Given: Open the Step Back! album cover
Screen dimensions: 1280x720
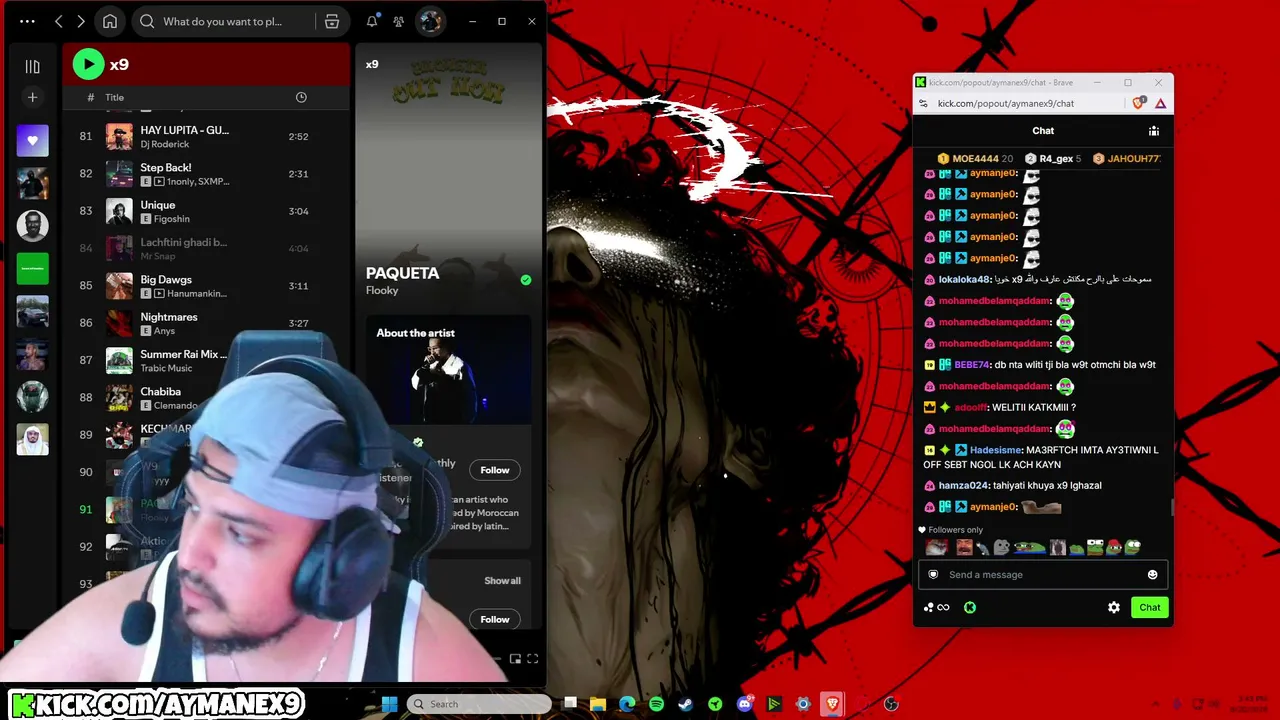Looking at the screenshot, I should tap(119, 174).
